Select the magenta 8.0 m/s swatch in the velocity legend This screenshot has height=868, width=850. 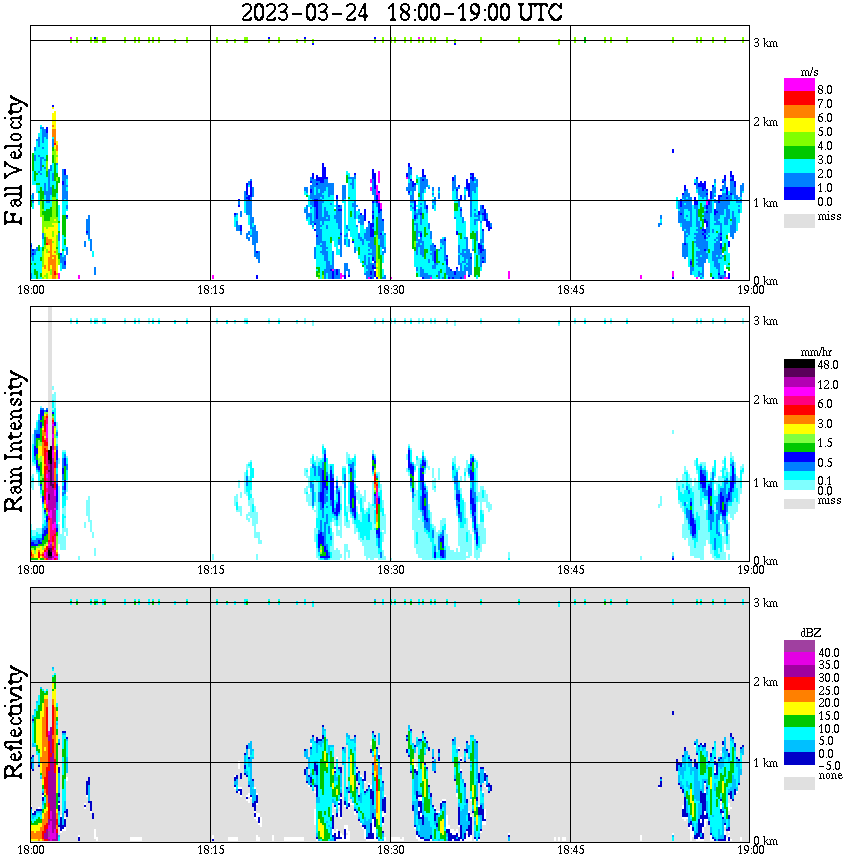click(x=799, y=85)
